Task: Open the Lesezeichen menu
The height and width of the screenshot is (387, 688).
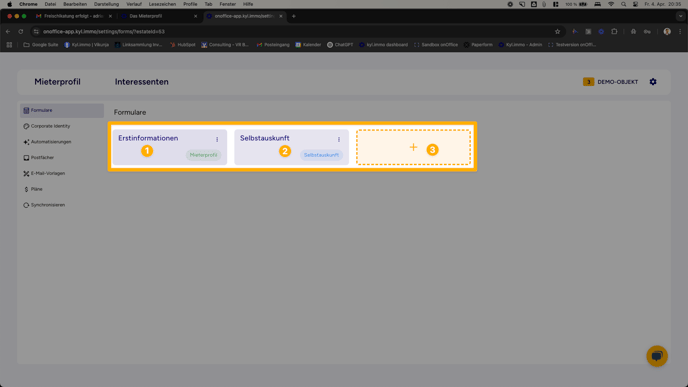Action: click(162, 4)
